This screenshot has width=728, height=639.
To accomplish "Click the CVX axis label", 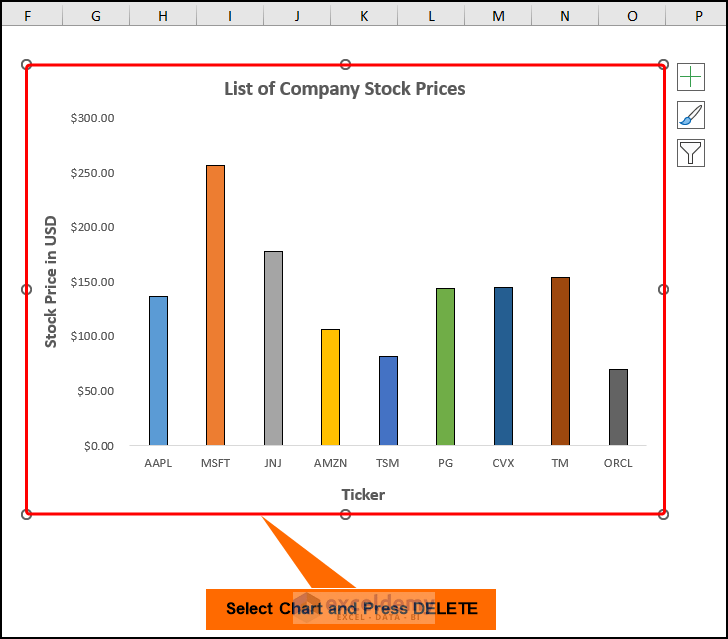I will point(503,463).
